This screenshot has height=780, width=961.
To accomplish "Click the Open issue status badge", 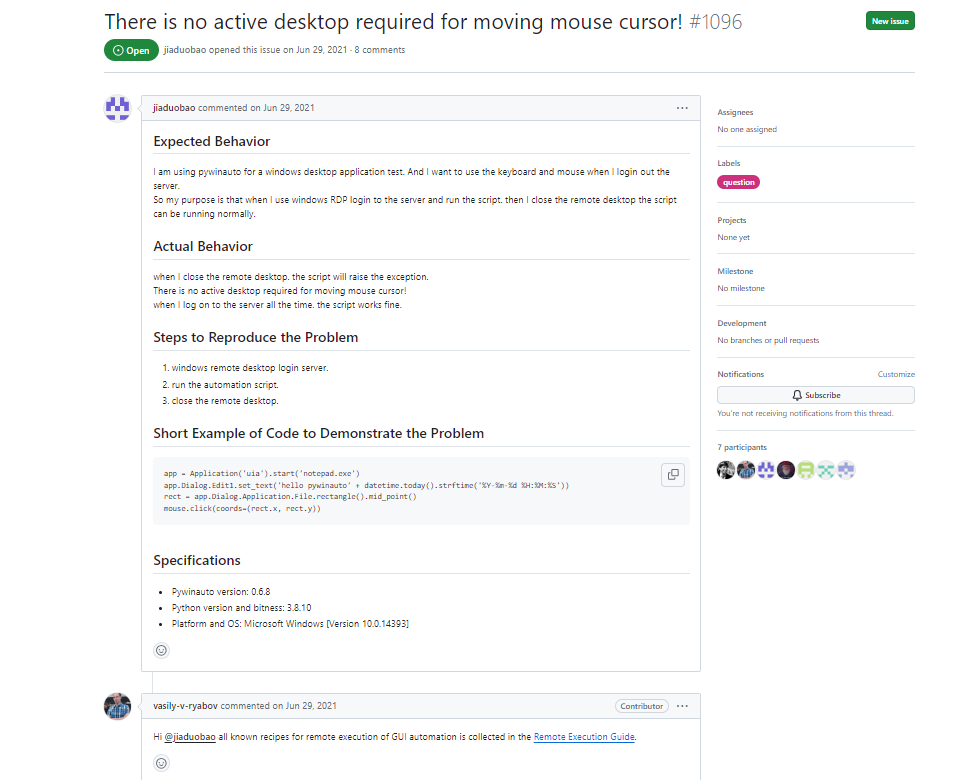I will (x=131, y=50).
